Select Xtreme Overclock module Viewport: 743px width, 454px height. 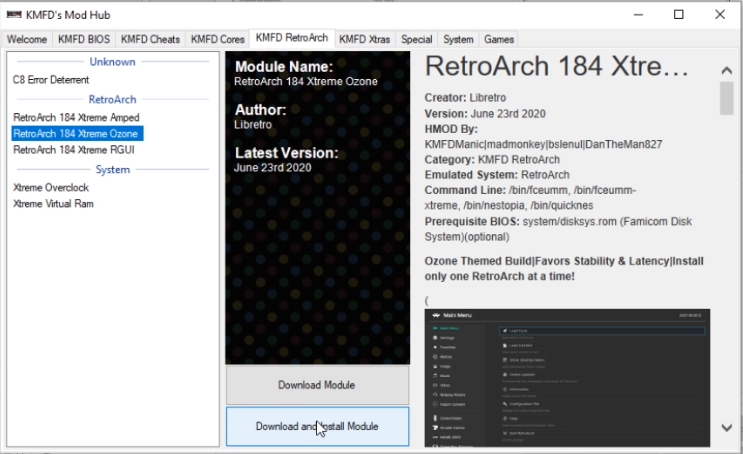pyautogui.click(x=51, y=188)
